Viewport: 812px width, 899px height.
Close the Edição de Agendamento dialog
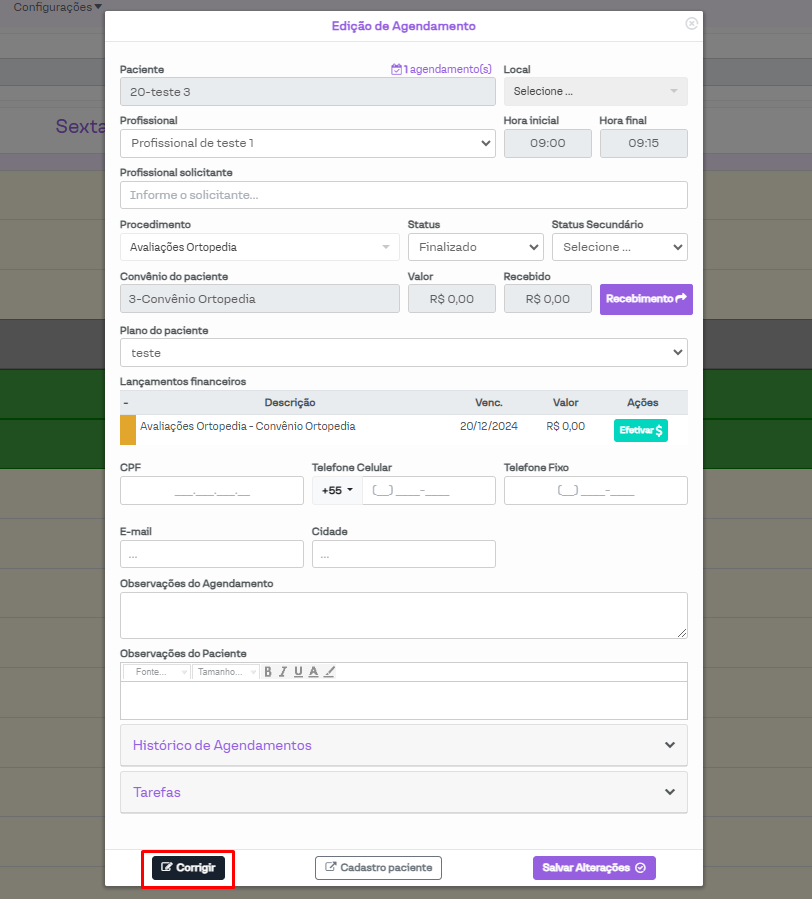tap(691, 24)
